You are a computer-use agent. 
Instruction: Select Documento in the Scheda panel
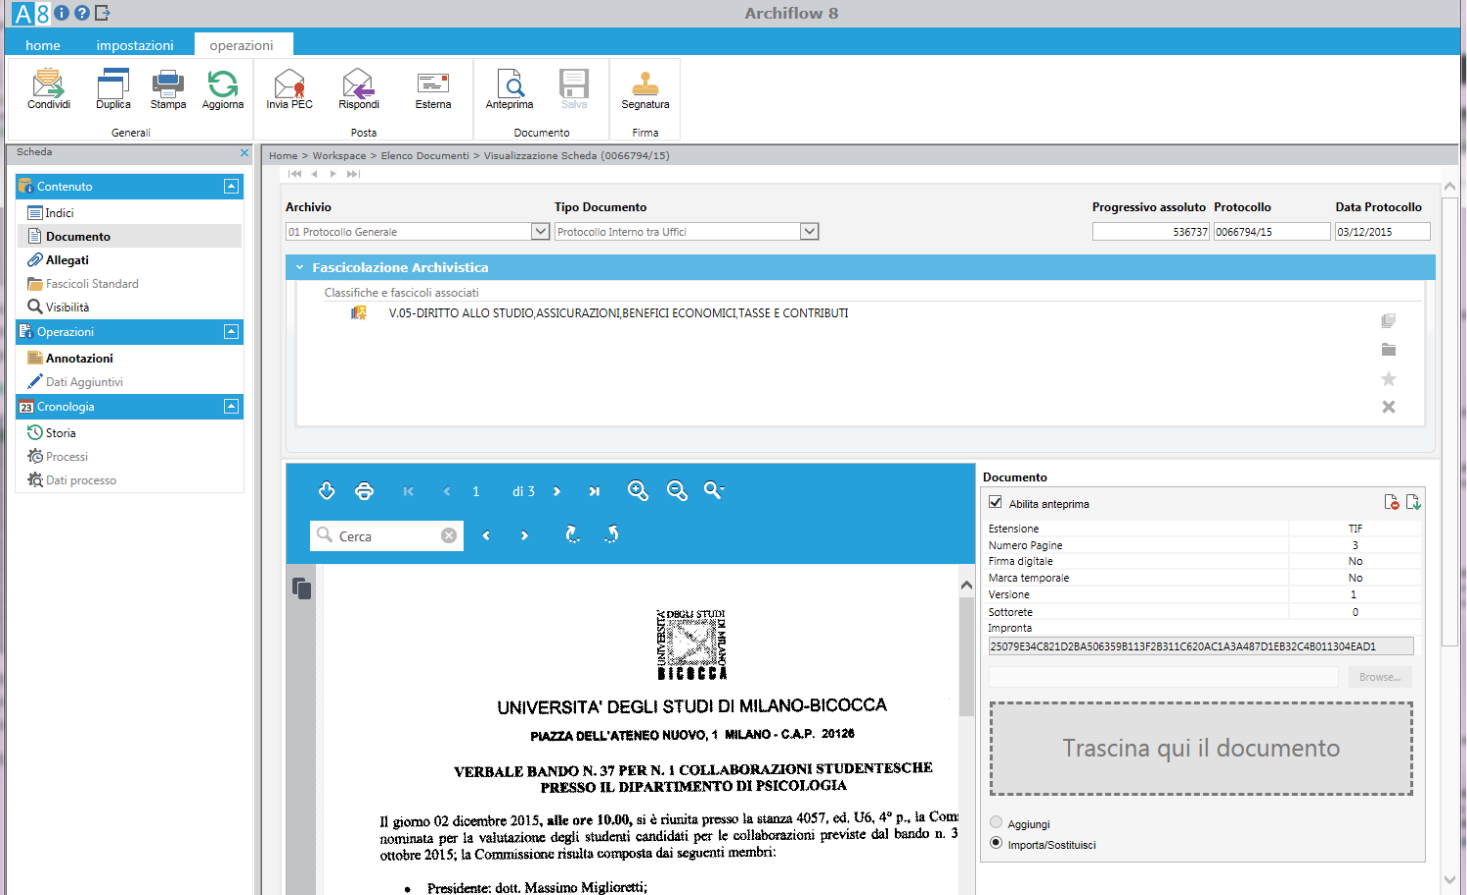pyautogui.click(x=78, y=237)
